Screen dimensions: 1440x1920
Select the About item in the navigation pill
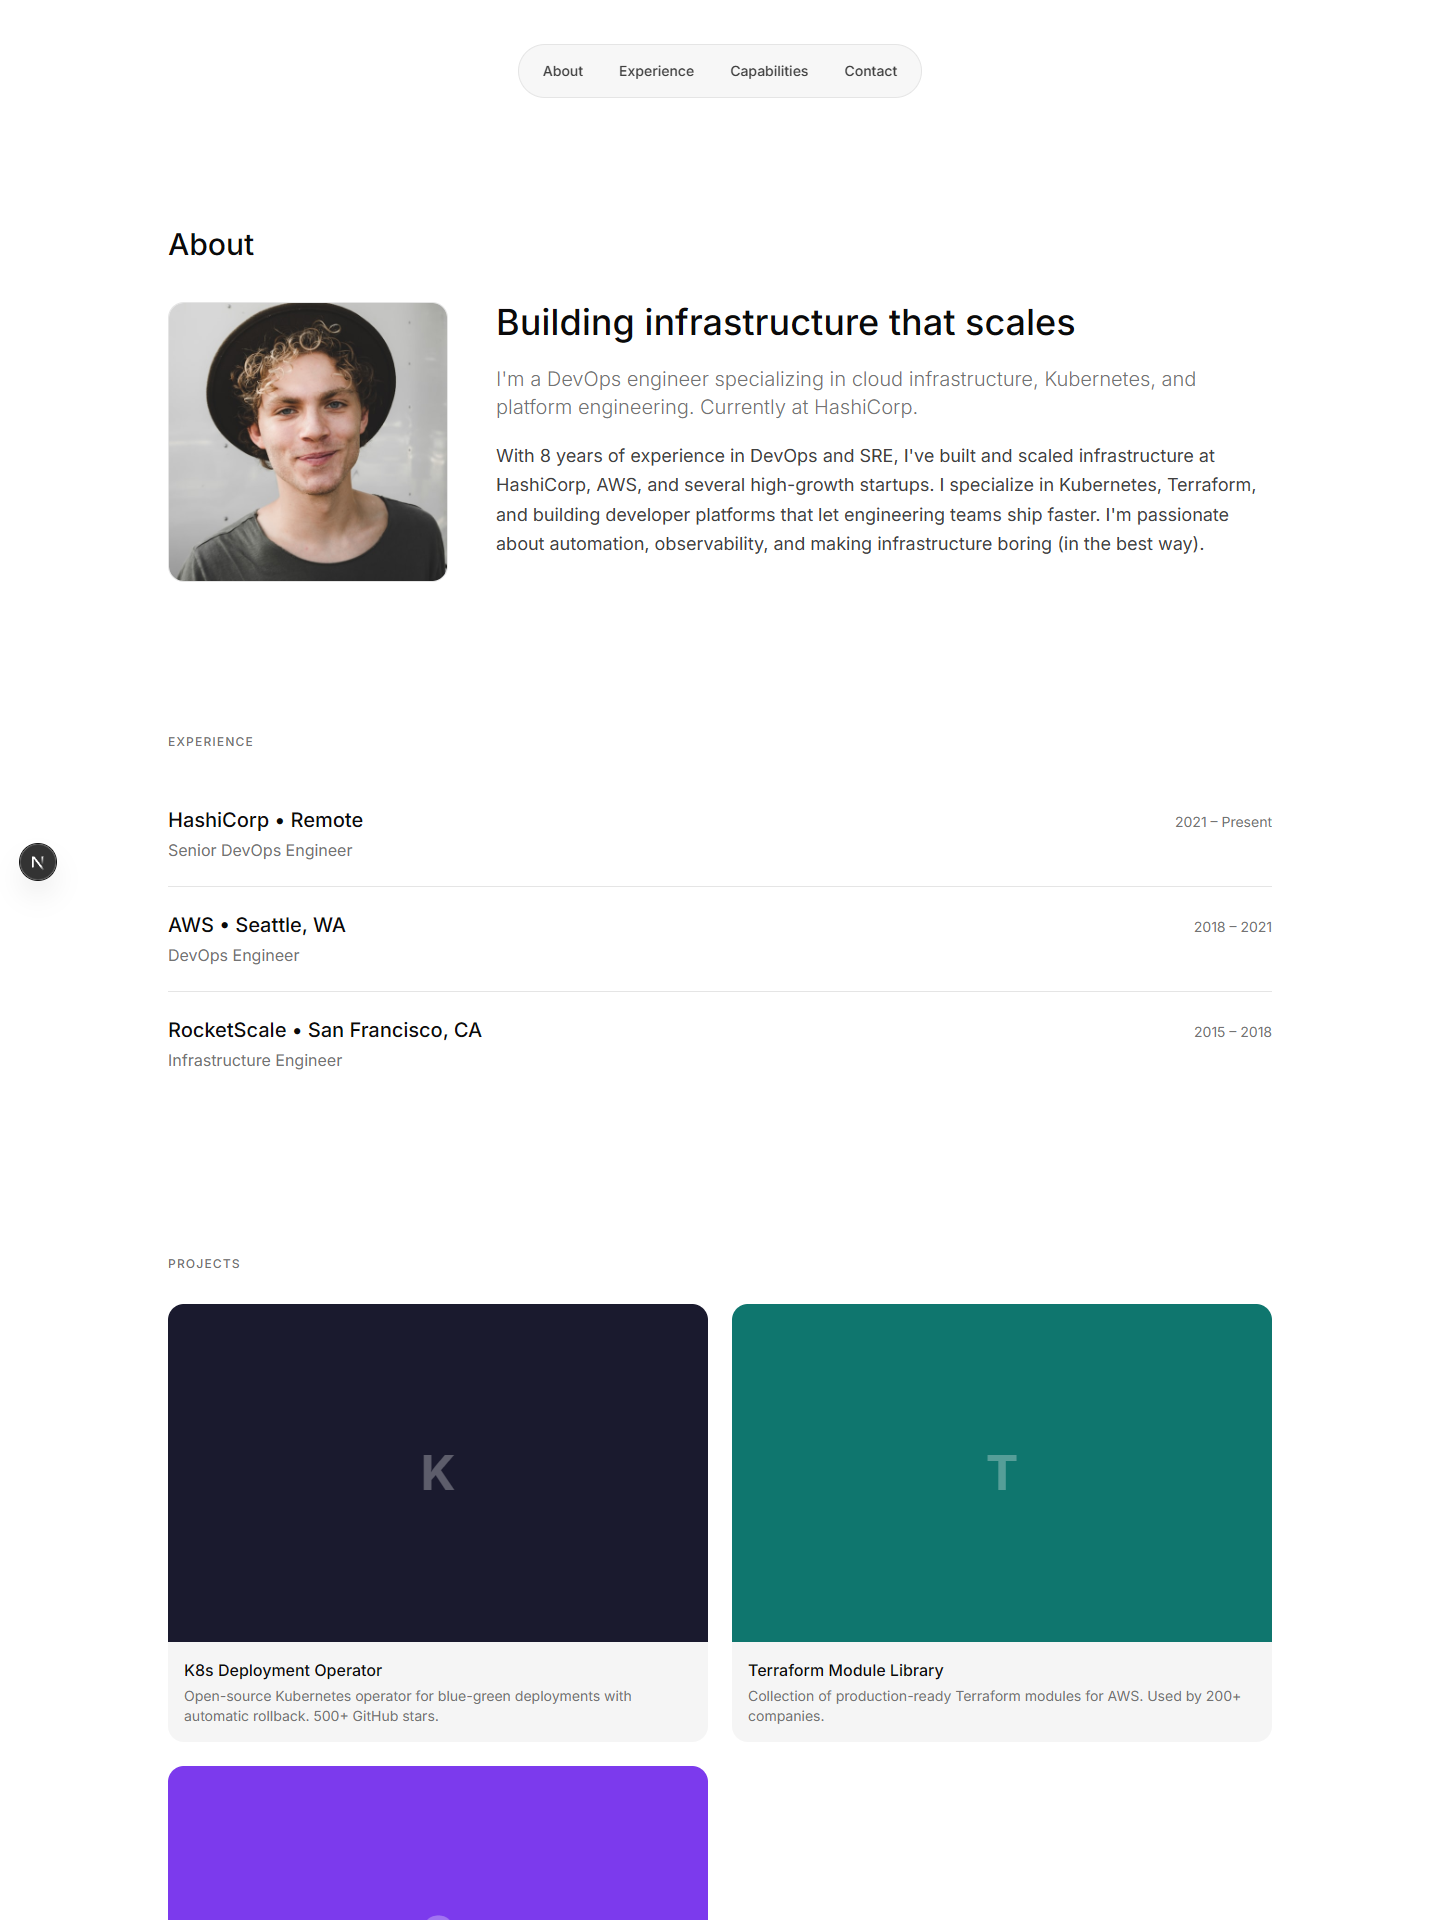(x=562, y=70)
